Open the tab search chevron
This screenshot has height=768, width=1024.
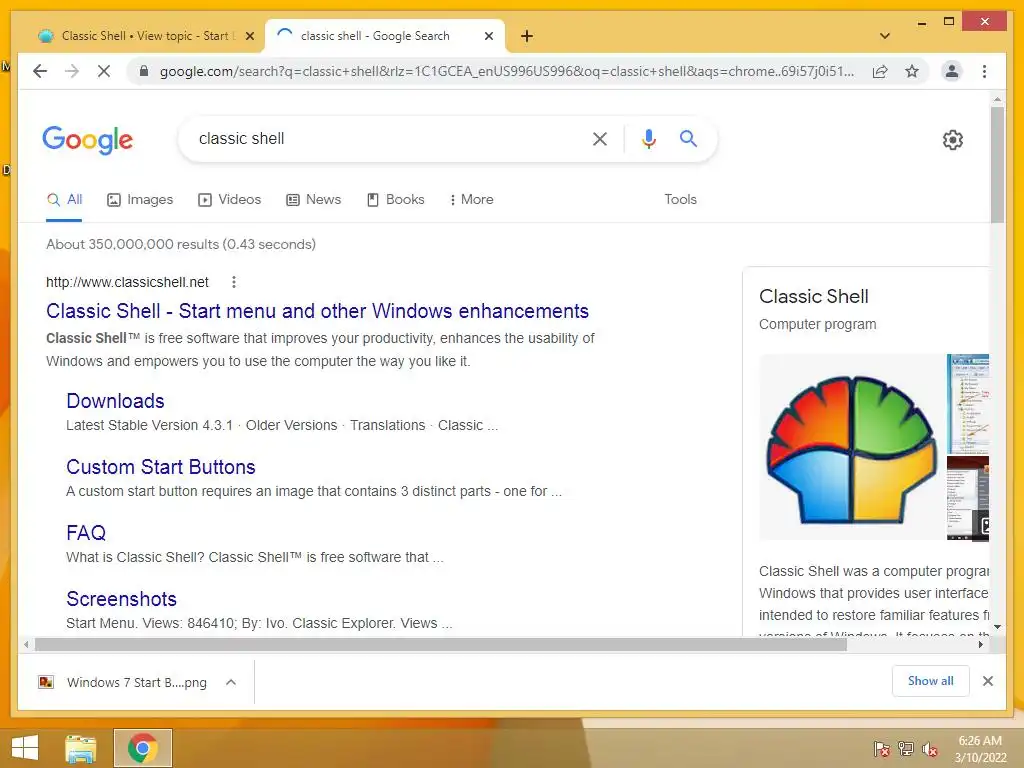point(885,36)
